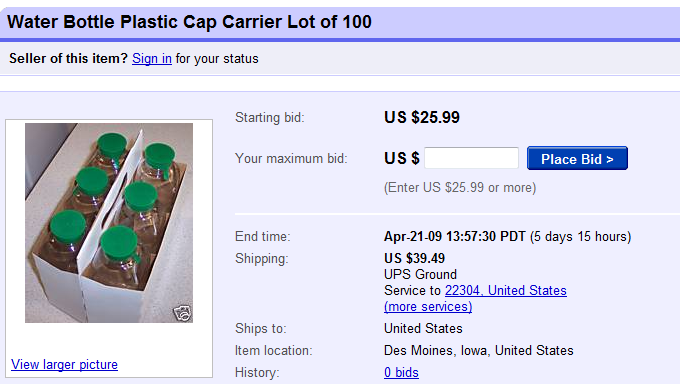This screenshot has width=680, height=384.
Task: Click the US $39.49 shipping cost
Action: 415,259
